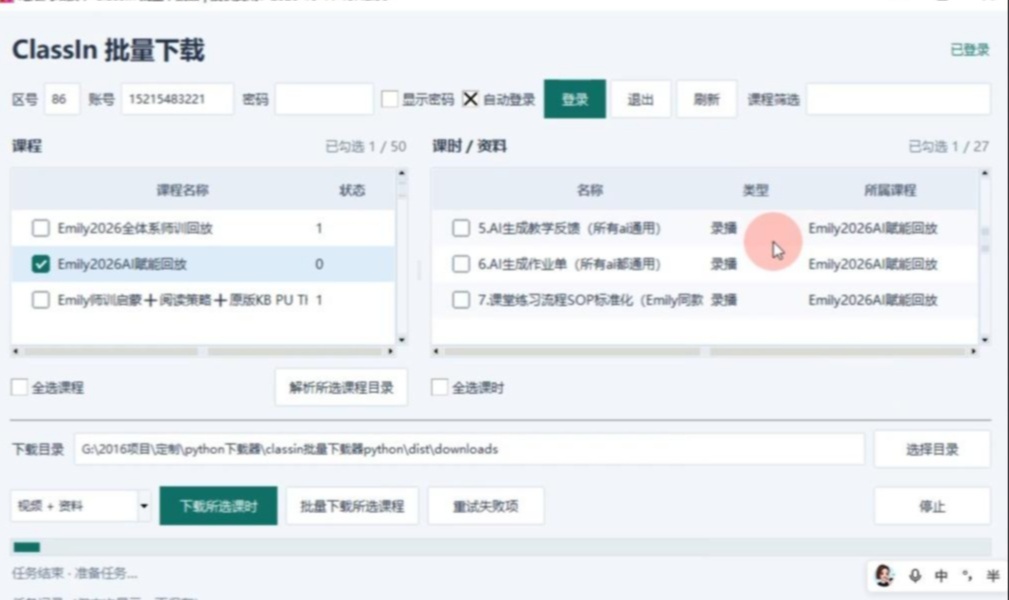Click the 已登录 status text

coord(970,50)
